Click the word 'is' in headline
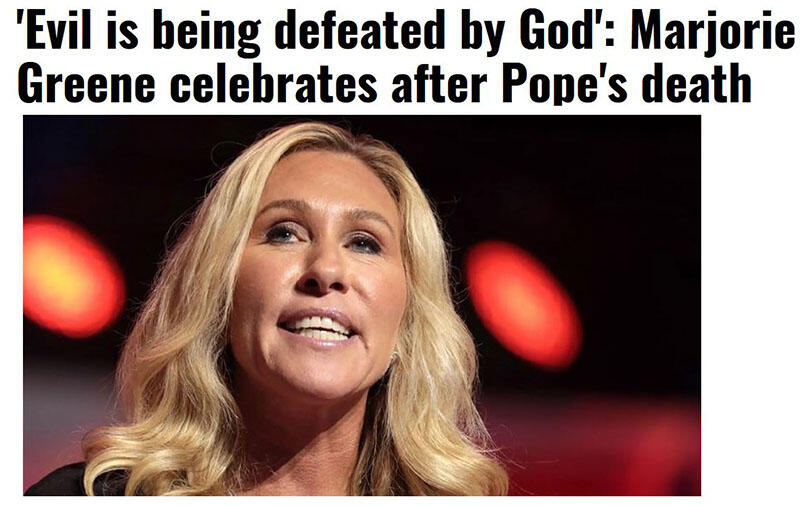 coord(122,30)
